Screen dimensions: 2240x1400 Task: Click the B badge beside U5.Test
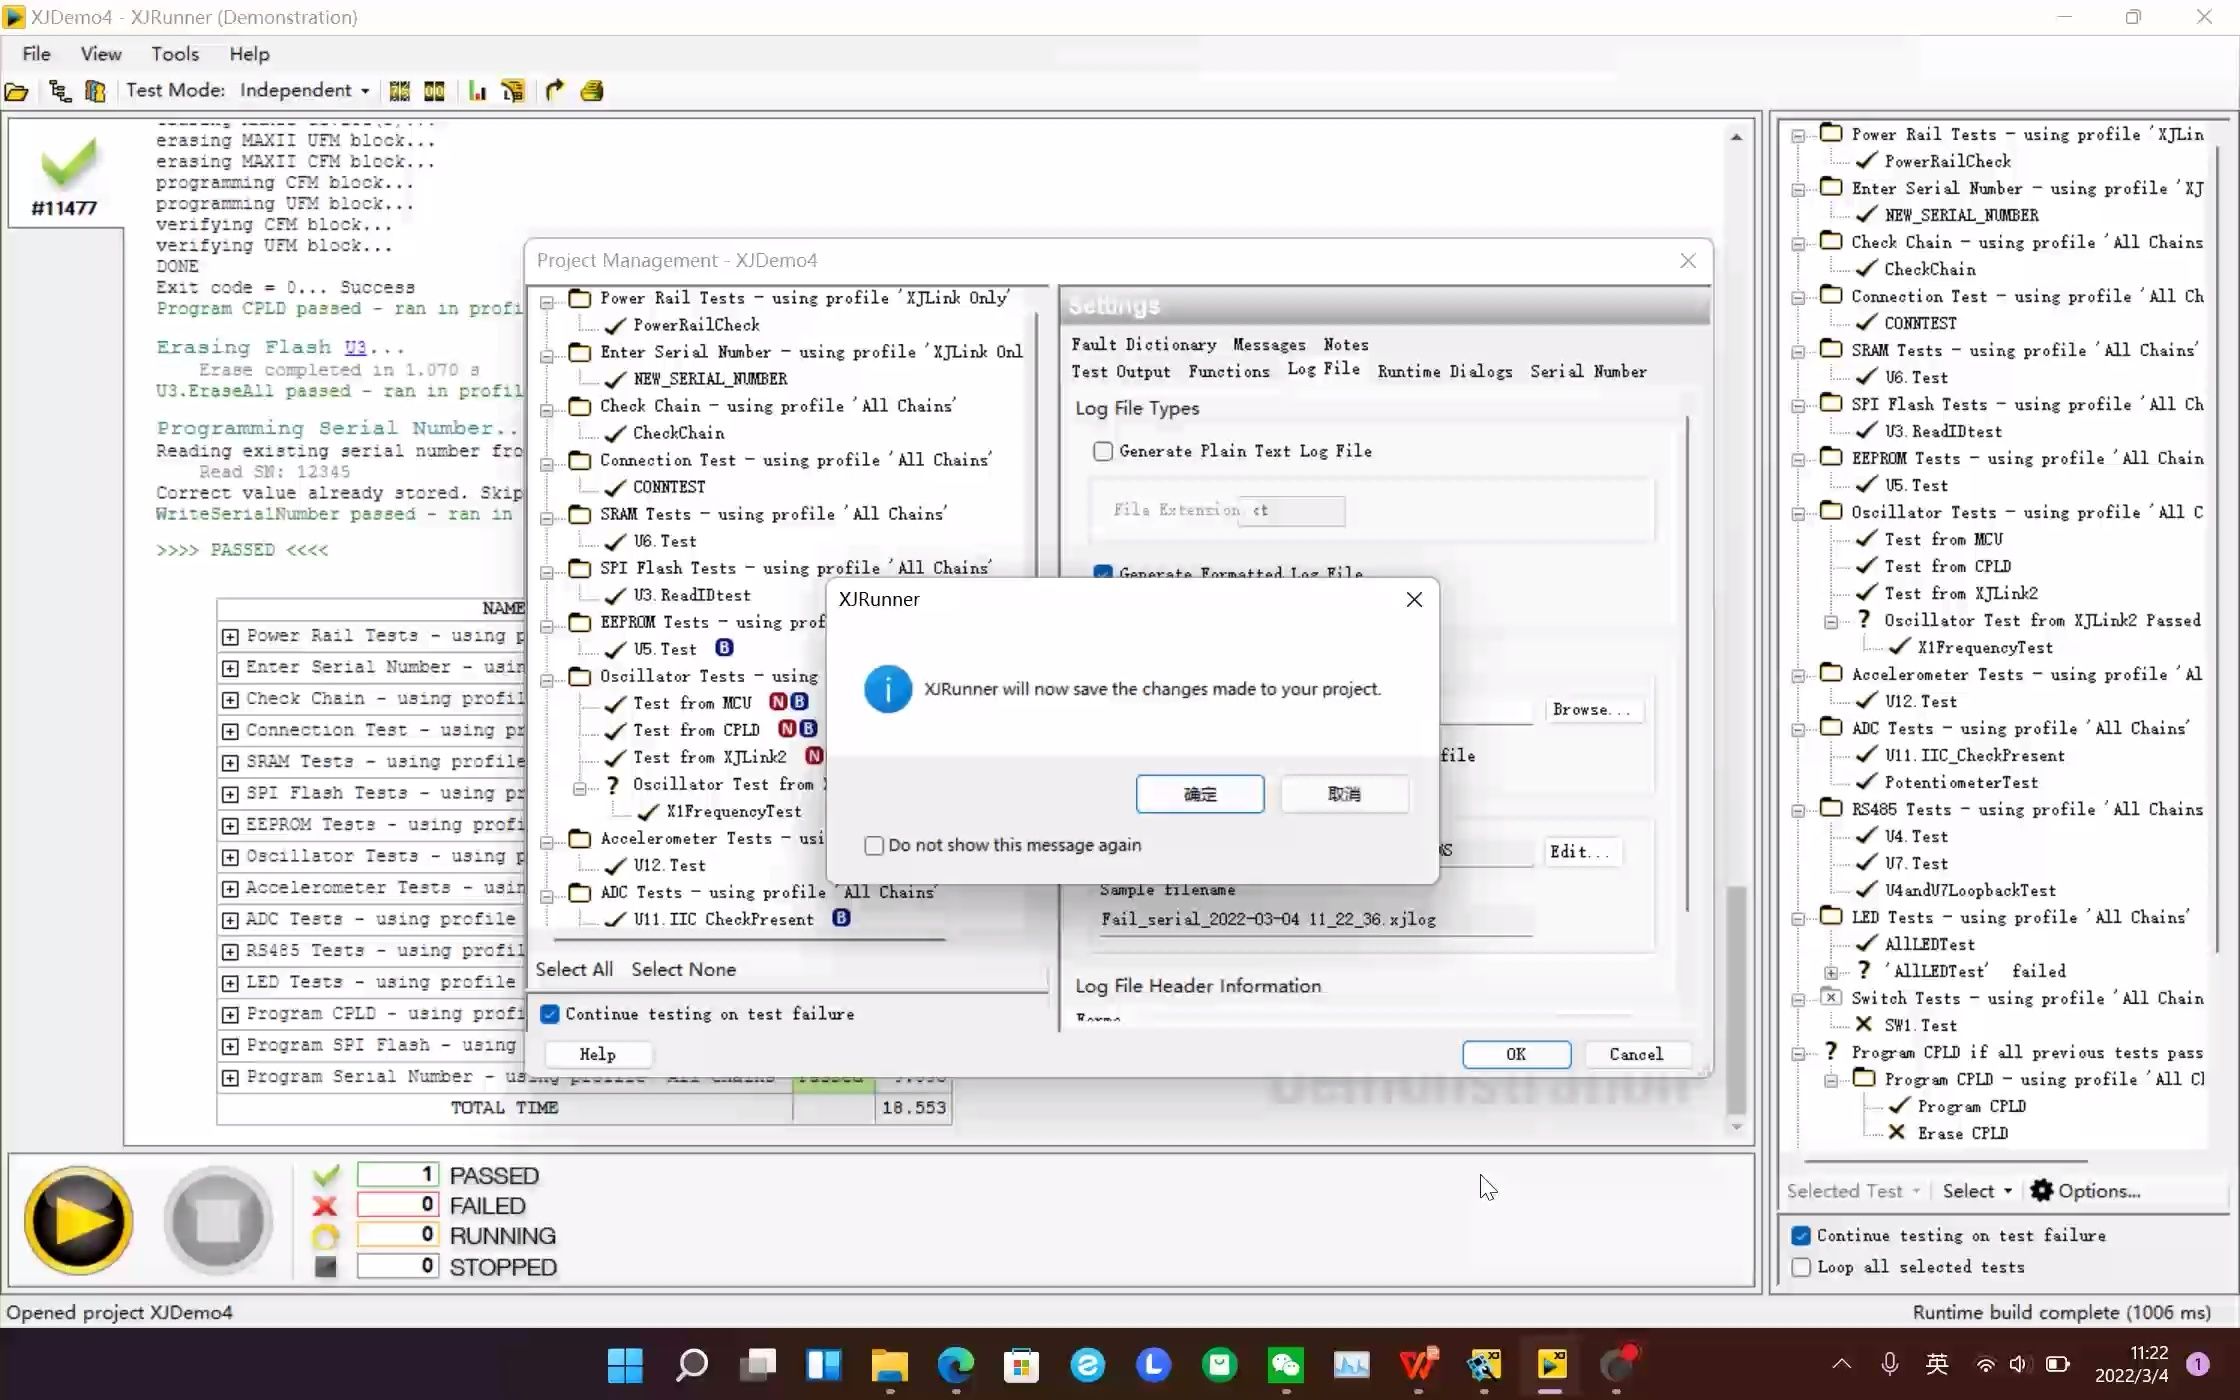[724, 648]
